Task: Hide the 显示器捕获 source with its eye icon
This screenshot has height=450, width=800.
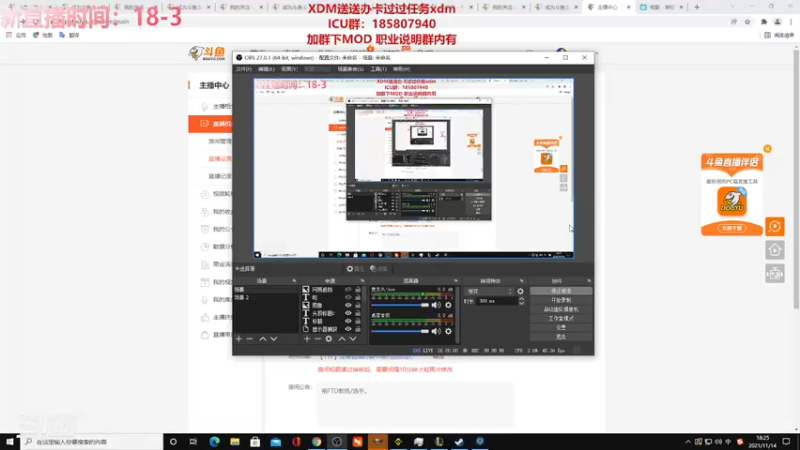Action: click(348, 329)
